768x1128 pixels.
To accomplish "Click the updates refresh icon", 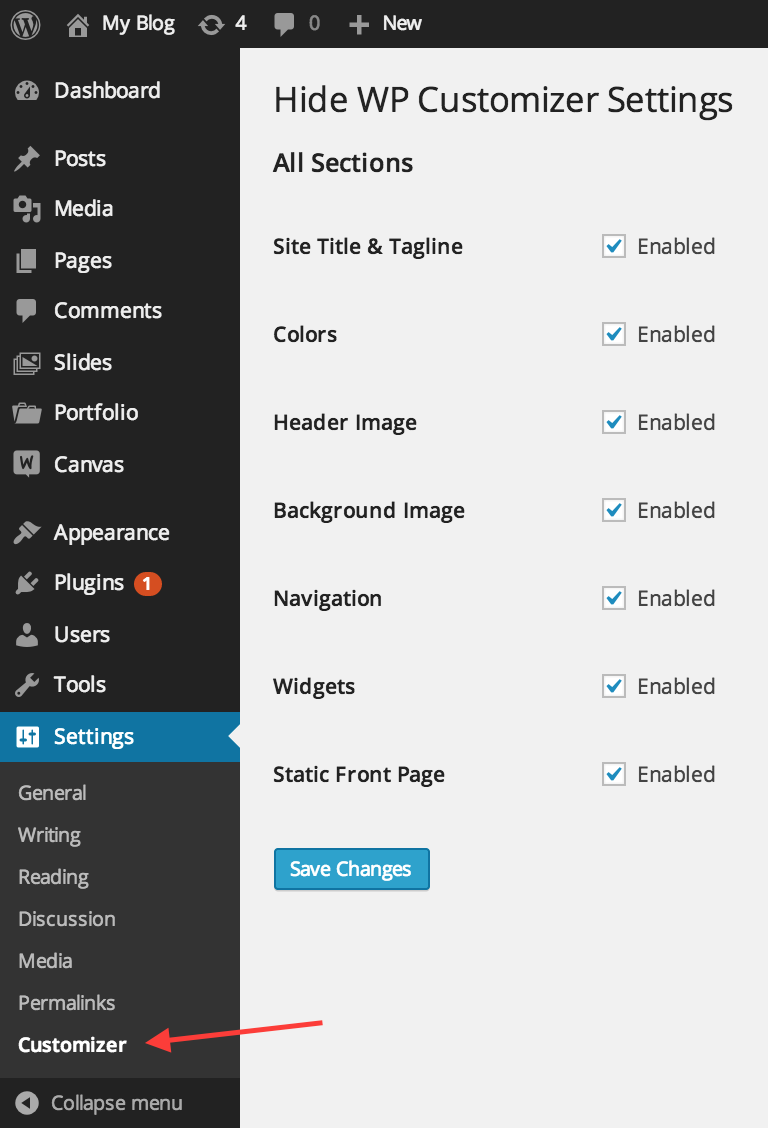I will [x=211, y=25].
